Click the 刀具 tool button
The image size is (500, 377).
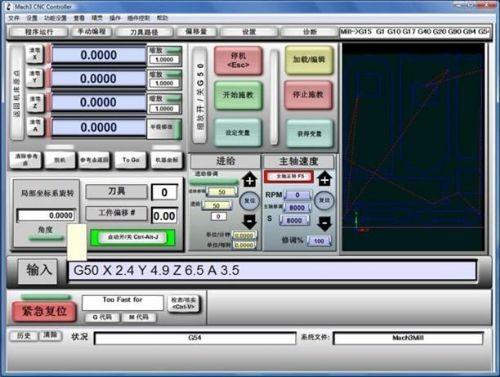click(x=116, y=191)
